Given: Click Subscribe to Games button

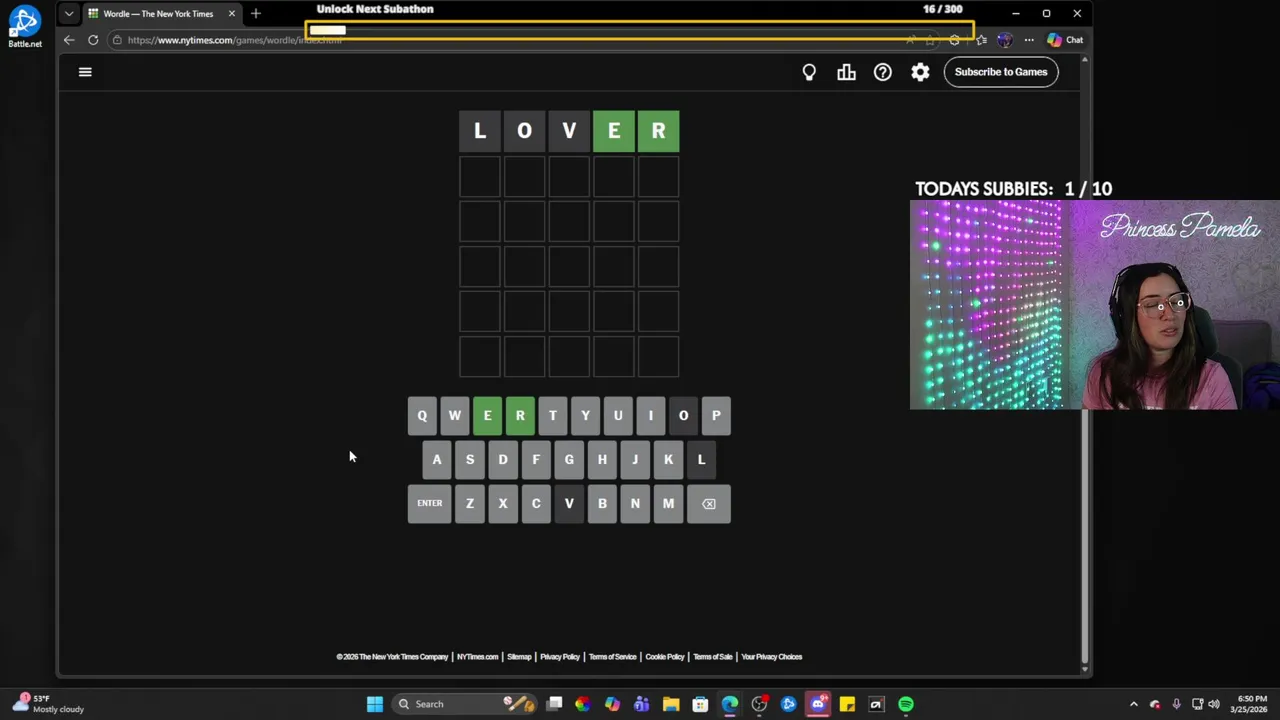Looking at the screenshot, I should coord(1001,72).
